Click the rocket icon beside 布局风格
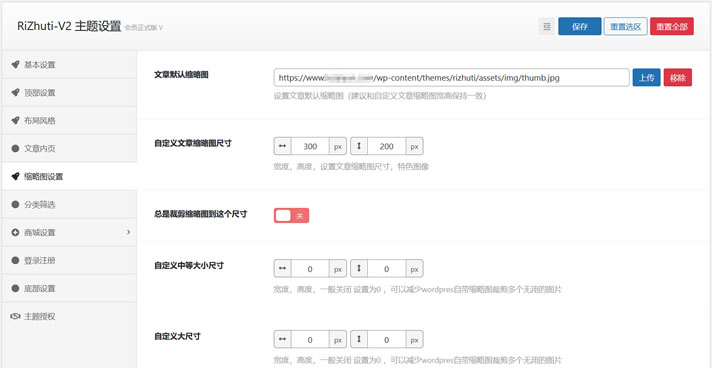712x368 pixels. 15,121
